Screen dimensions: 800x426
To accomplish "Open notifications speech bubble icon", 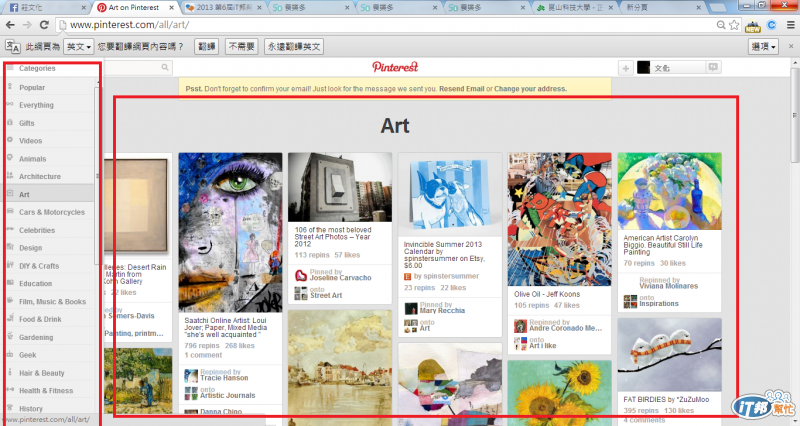I will click(713, 67).
